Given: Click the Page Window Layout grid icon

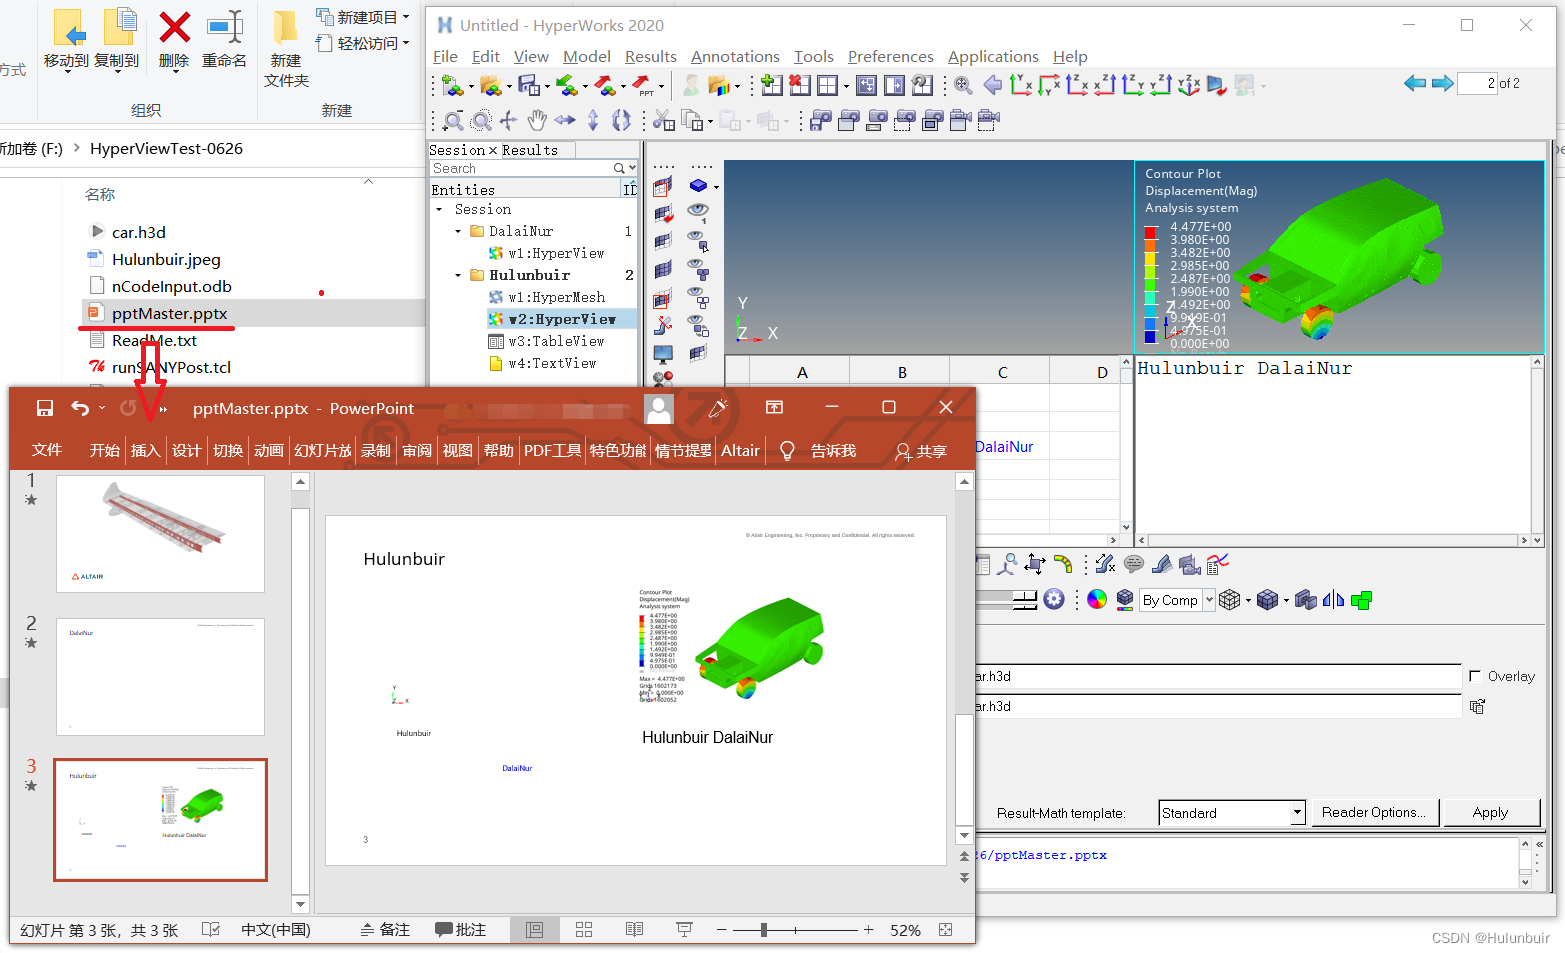Looking at the screenshot, I should coord(827,86).
